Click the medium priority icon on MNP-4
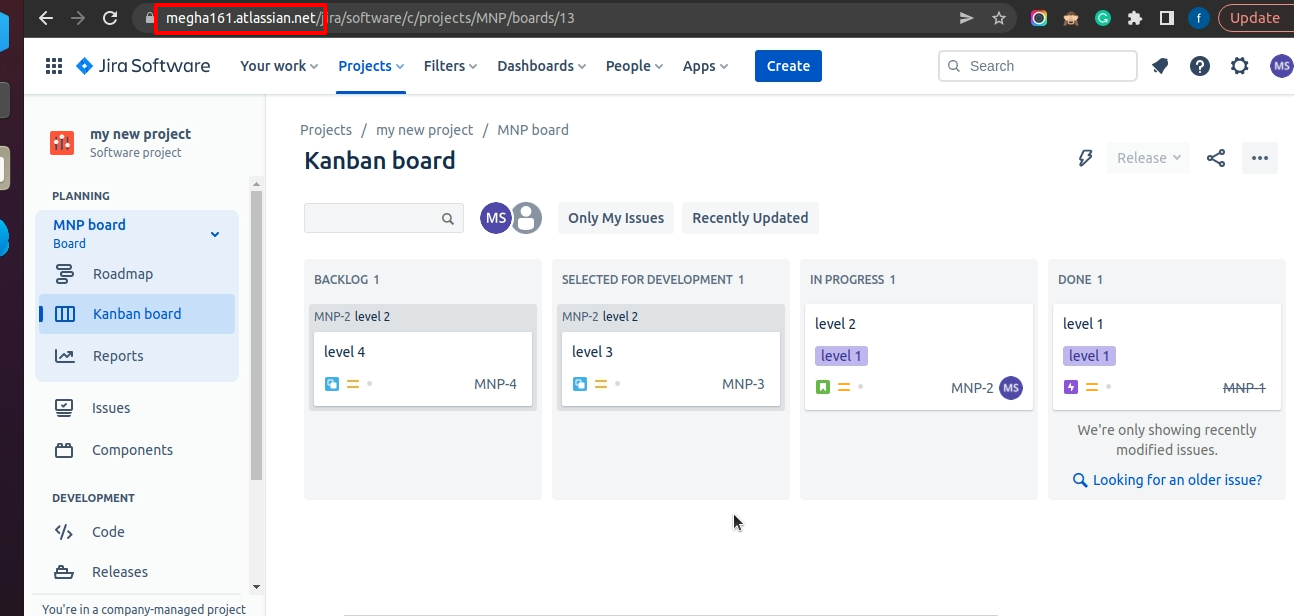 [353, 384]
